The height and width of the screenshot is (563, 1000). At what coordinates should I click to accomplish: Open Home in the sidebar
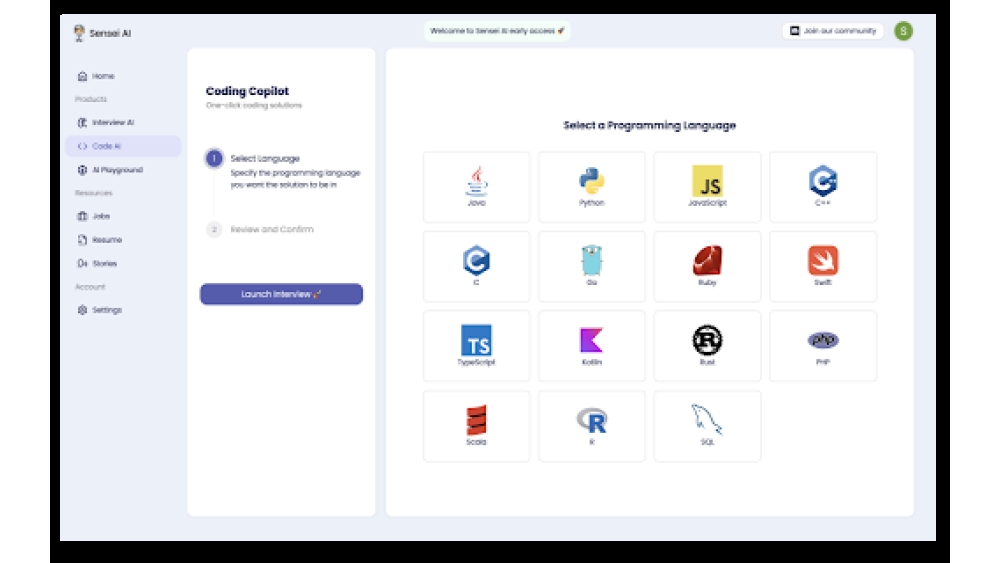tap(123, 76)
